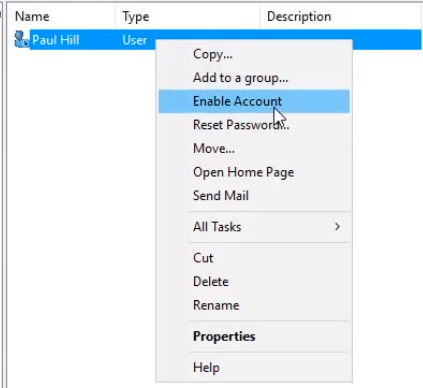Choose Send Mail menu item

(x=254, y=195)
